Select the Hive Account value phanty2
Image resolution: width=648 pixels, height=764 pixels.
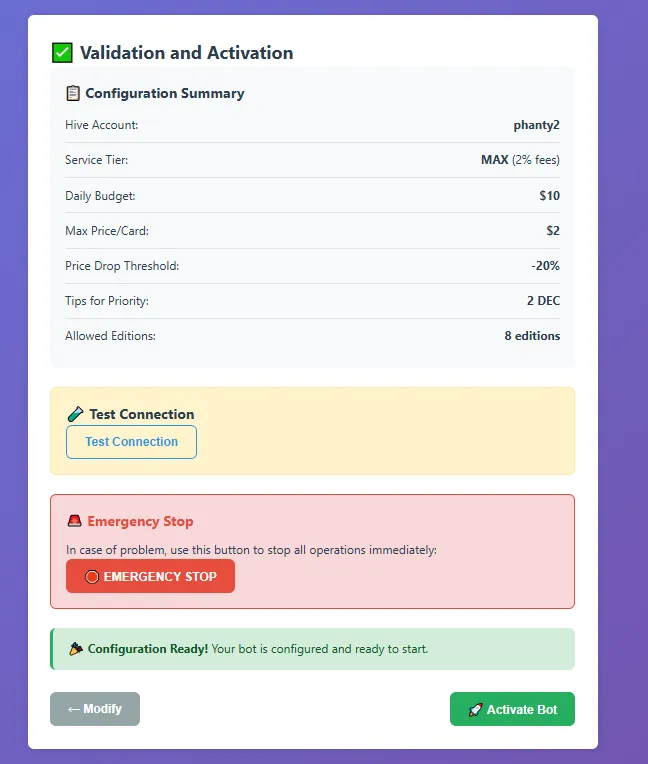536,125
